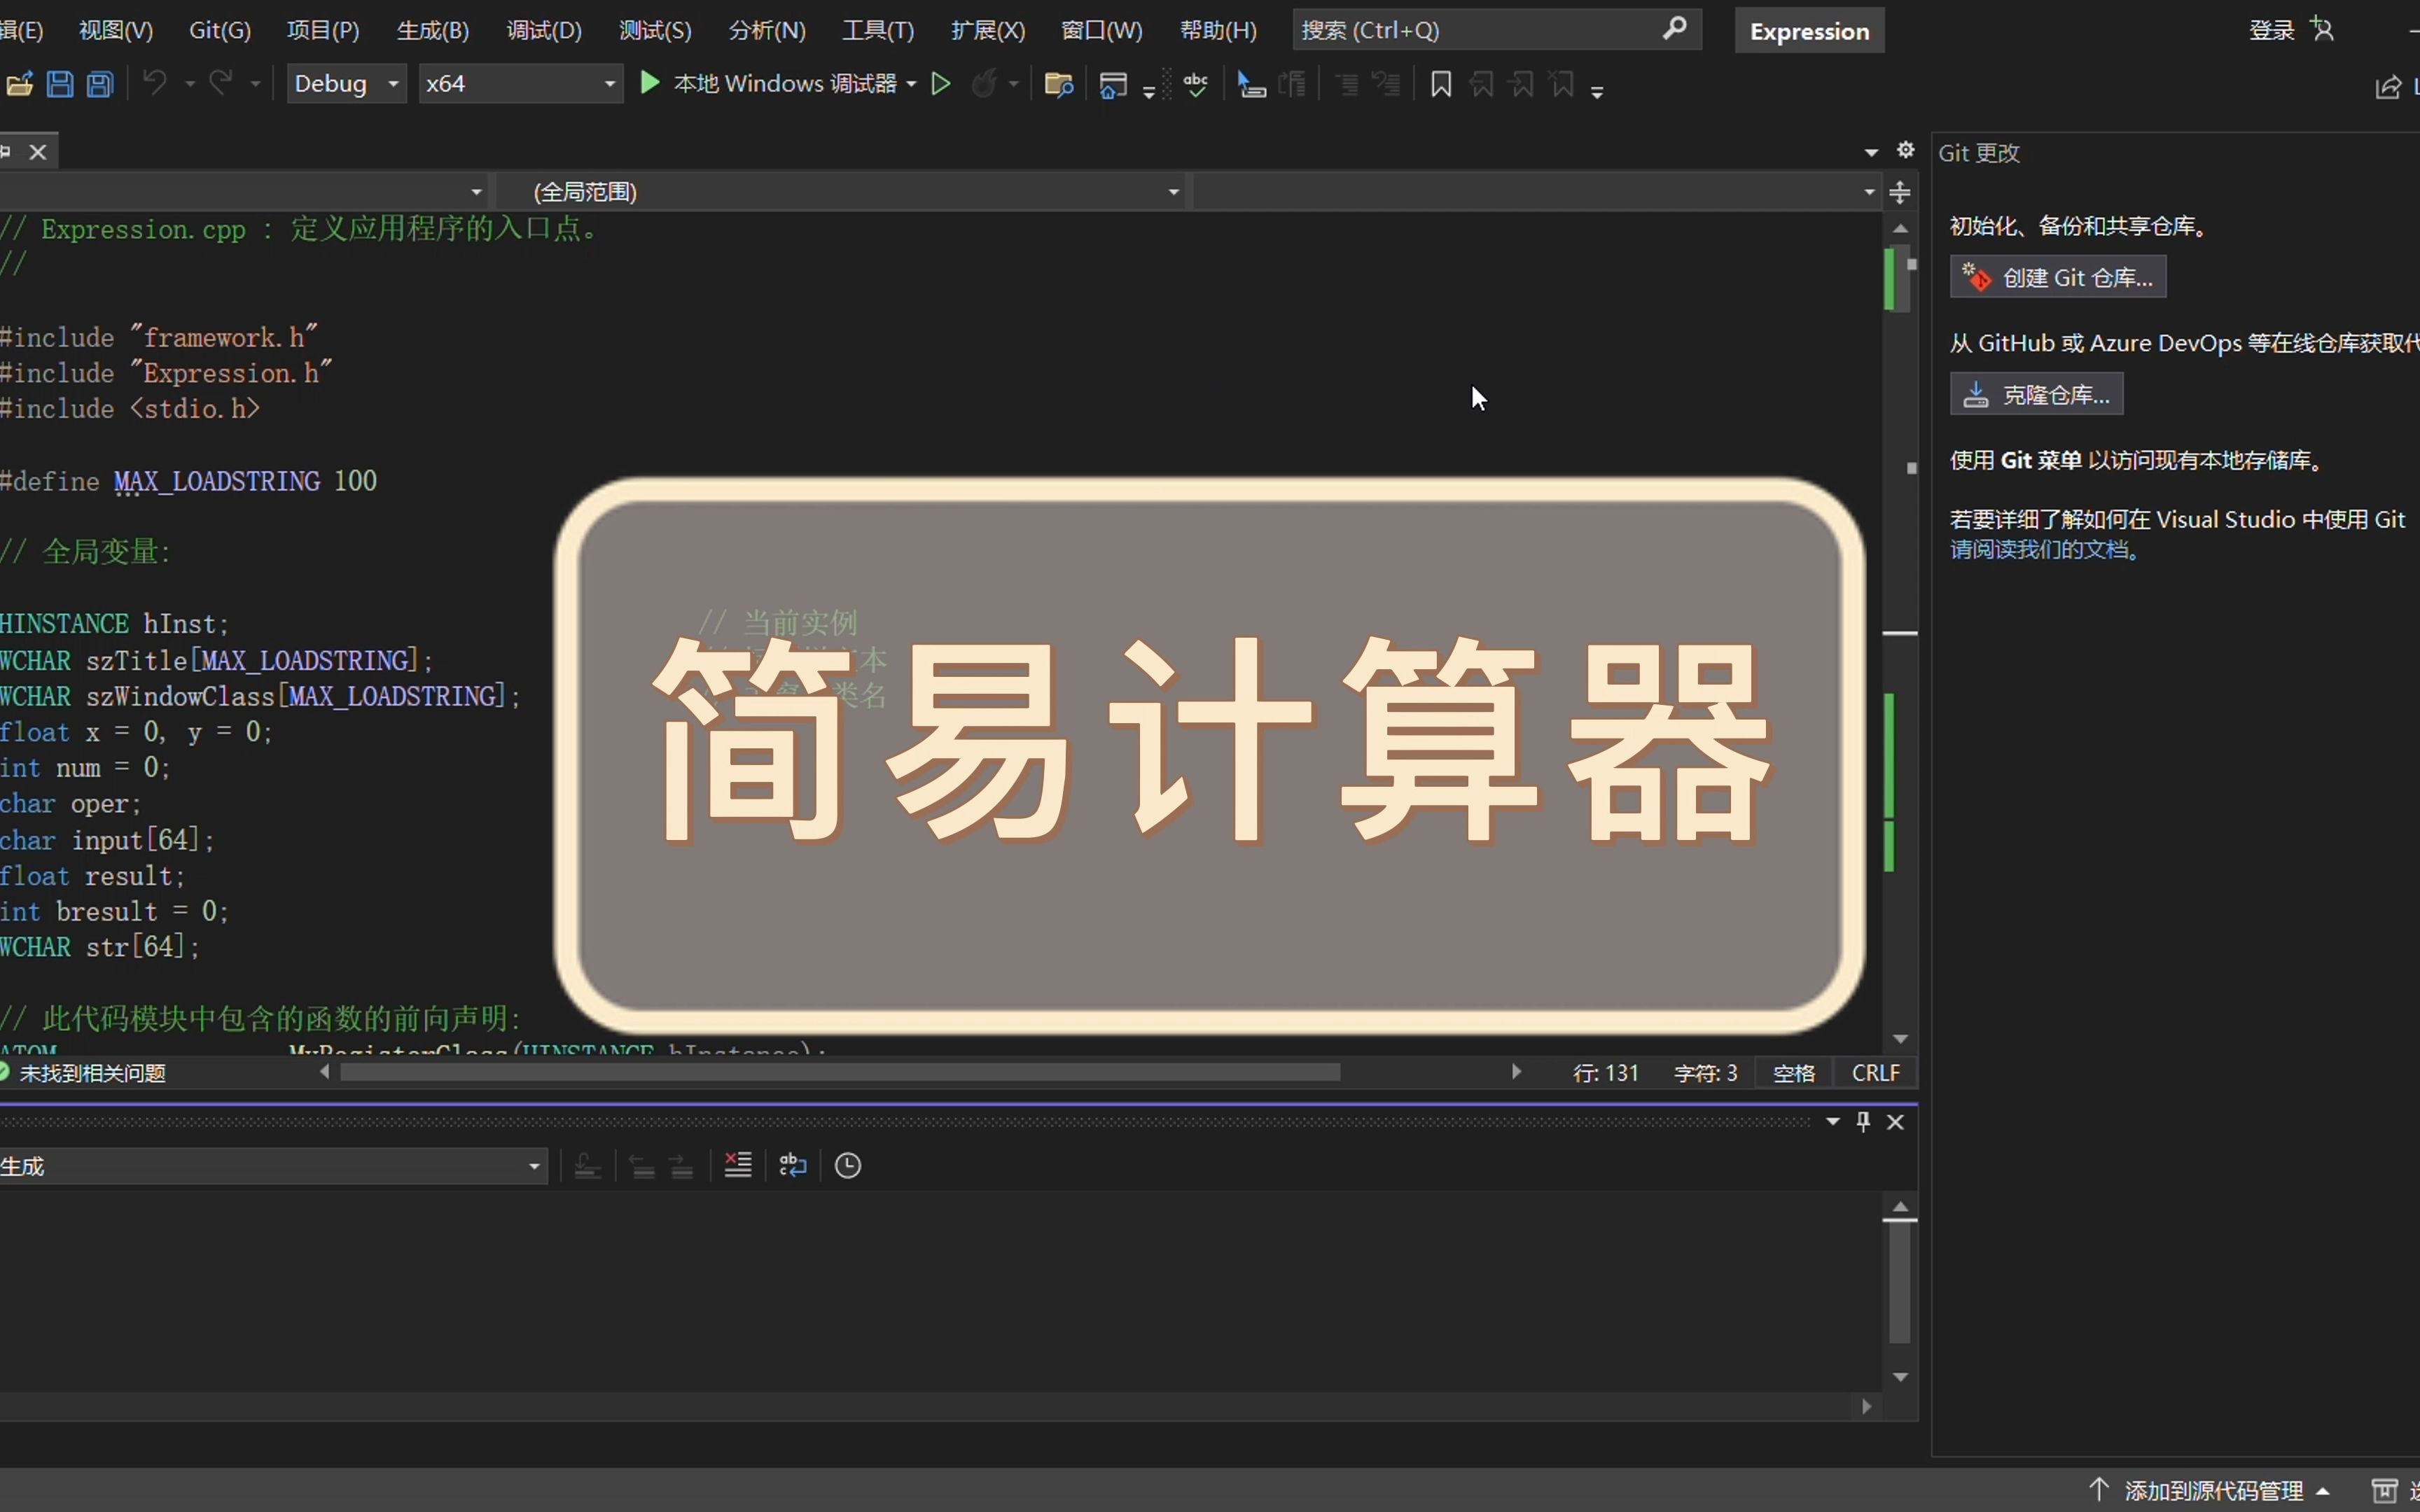Open the 项目(P) menu

[323, 30]
